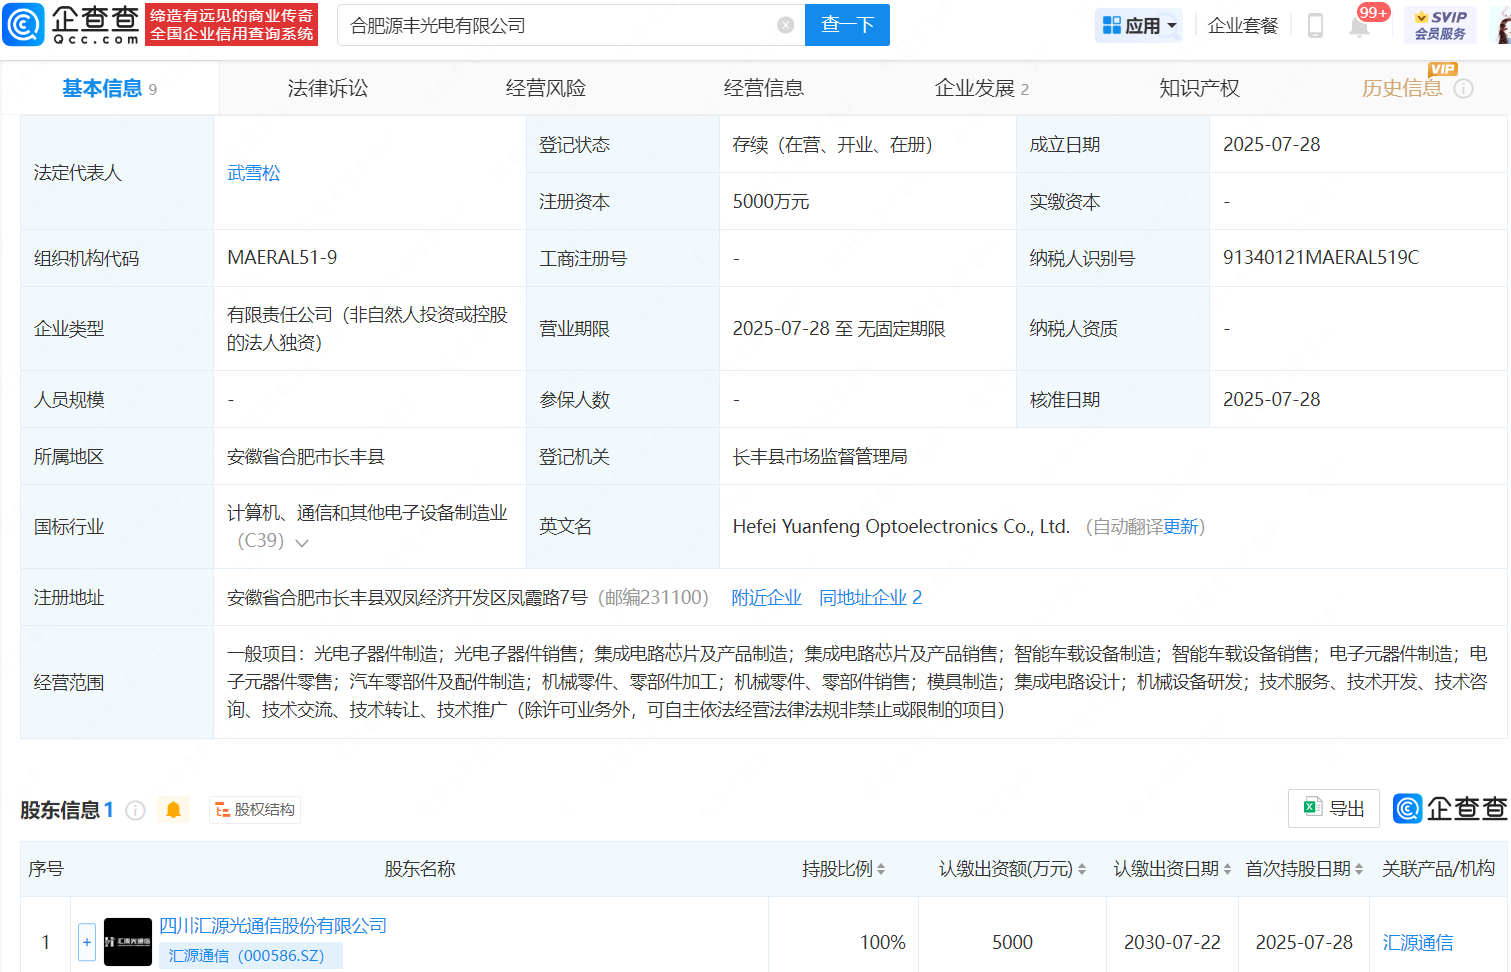Switch to 企业发展 tab

point(981,88)
